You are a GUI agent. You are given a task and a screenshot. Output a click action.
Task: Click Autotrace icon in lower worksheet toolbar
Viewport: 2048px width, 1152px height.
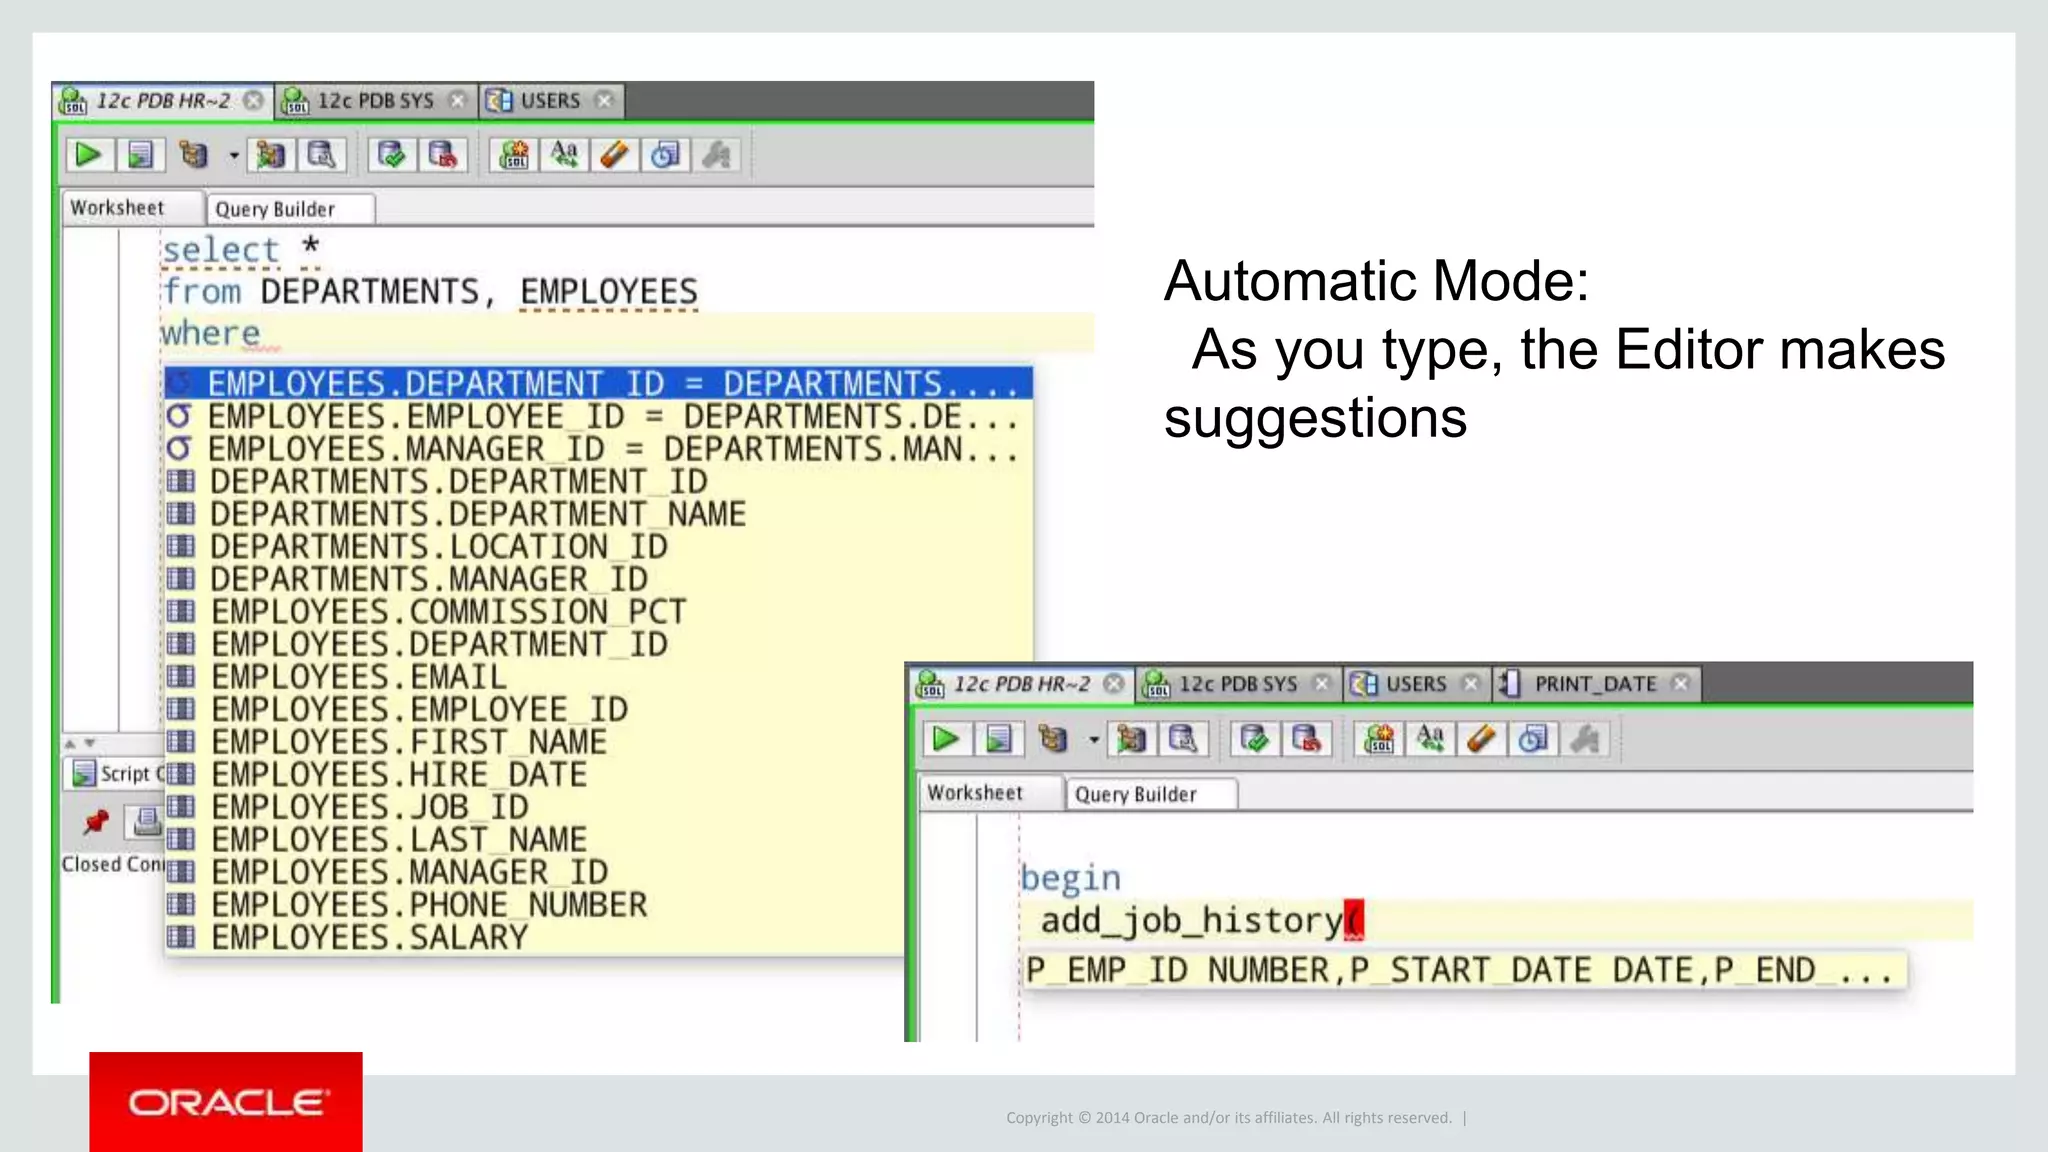(x=1131, y=739)
